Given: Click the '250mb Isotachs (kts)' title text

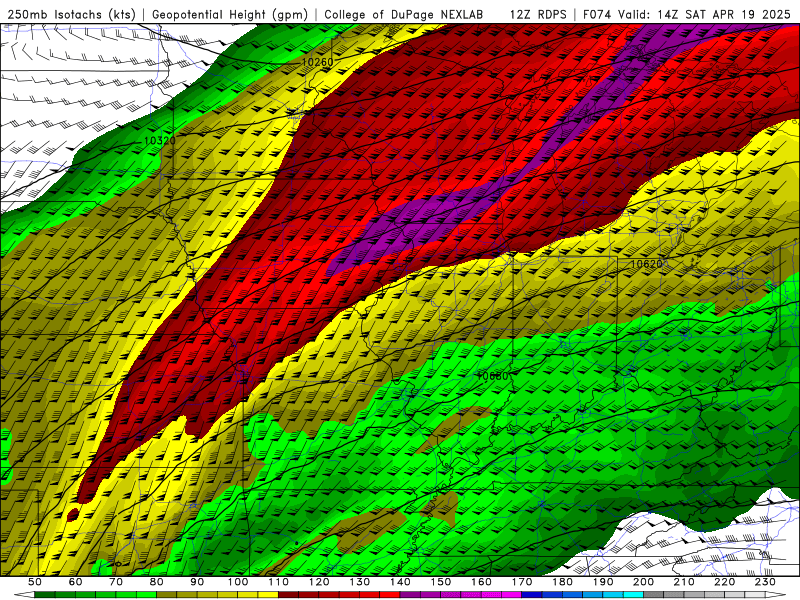Looking at the screenshot, I should 71,14.
